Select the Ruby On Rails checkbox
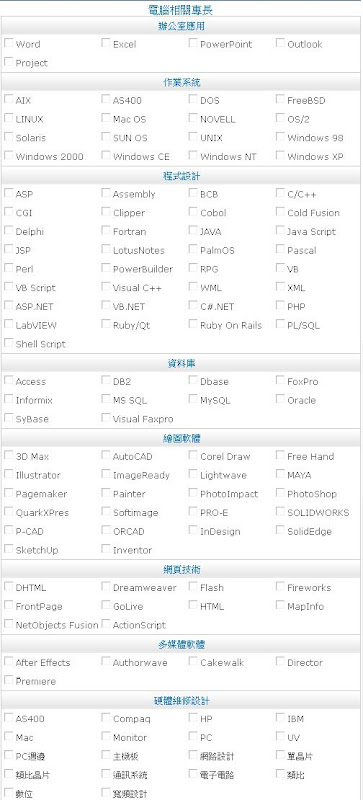This screenshot has width=363, height=800. pos(193,324)
